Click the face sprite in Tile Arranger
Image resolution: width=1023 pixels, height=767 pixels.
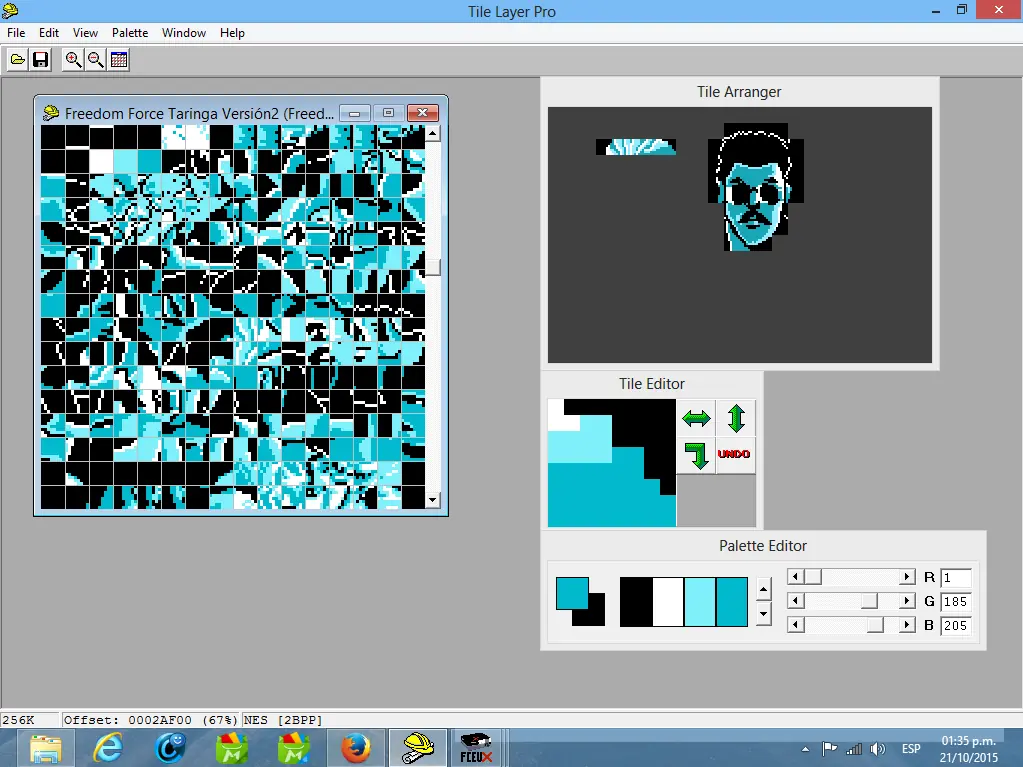(x=756, y=187)
